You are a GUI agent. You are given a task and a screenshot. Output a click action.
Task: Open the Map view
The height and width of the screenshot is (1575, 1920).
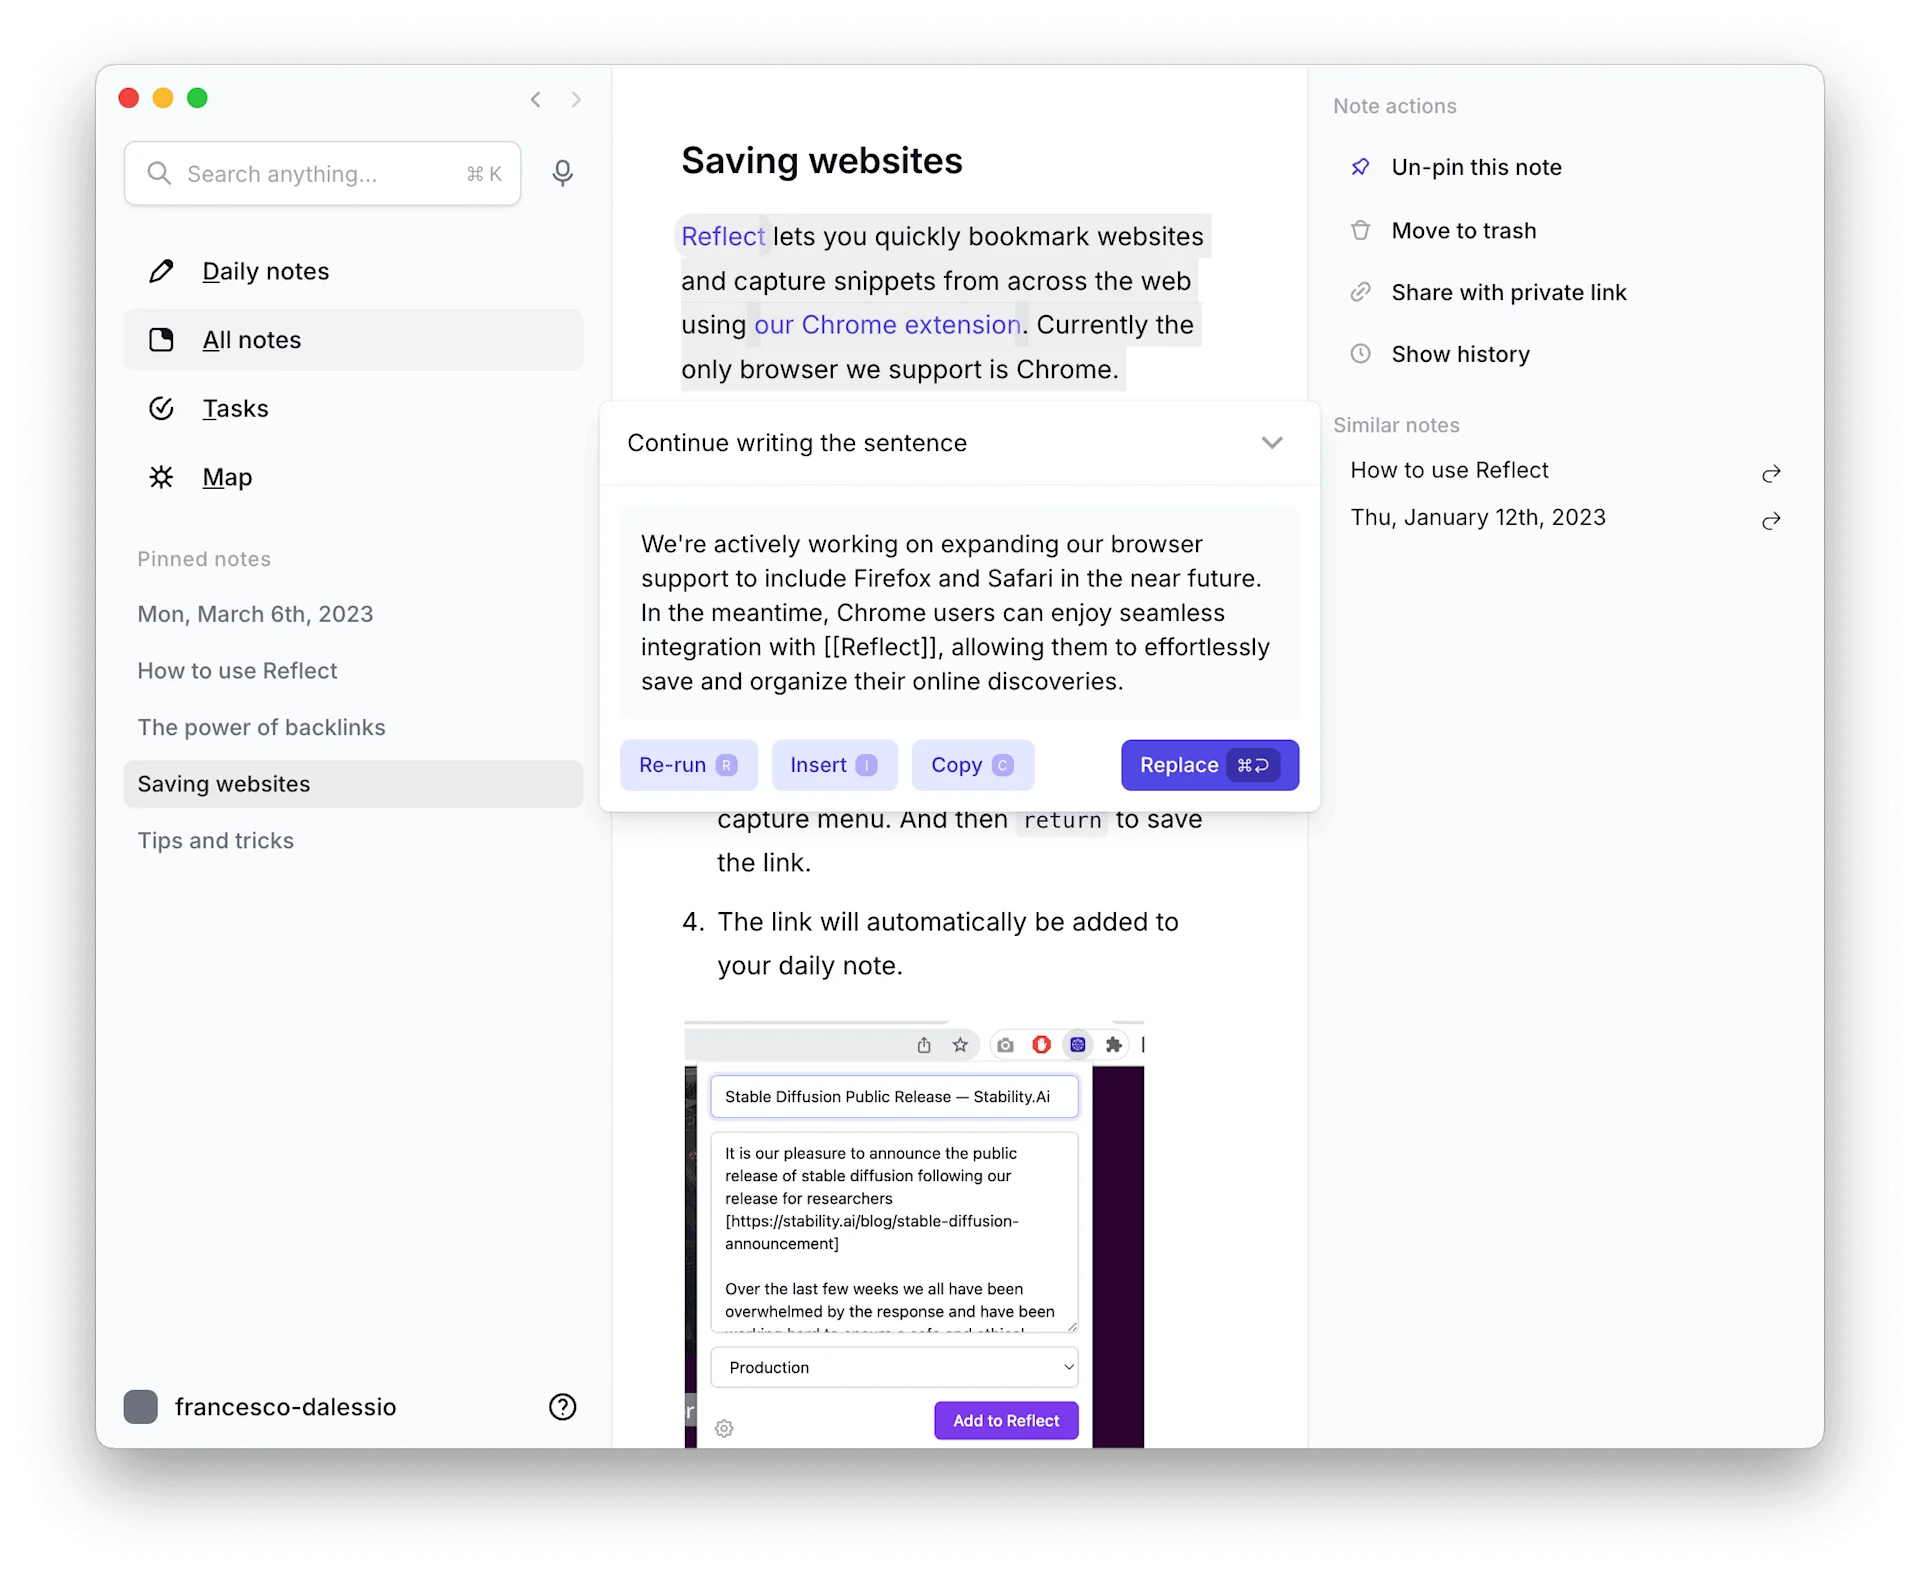[x=226, y=477]
